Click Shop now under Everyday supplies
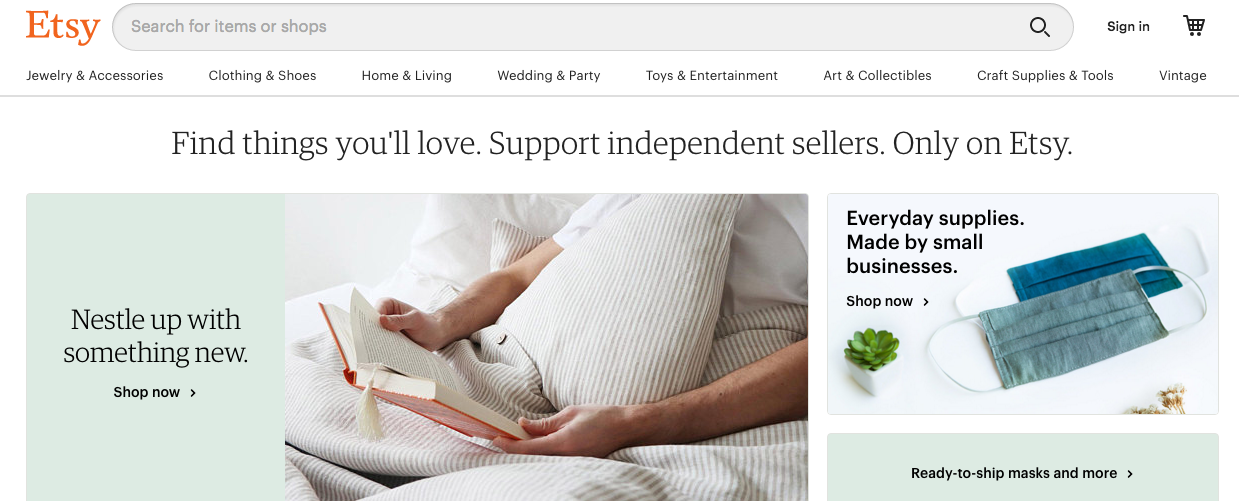 click(x=880, y=301)
